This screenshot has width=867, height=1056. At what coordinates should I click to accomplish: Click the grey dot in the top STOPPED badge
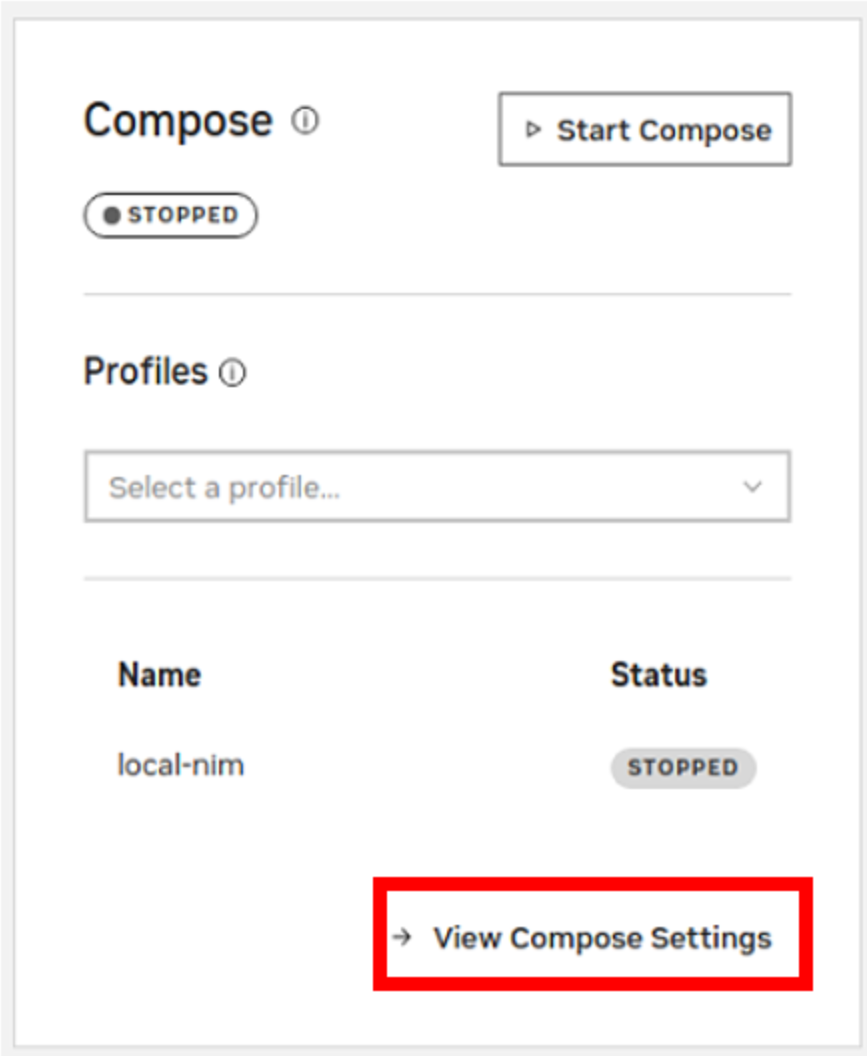tap(112, 216)
